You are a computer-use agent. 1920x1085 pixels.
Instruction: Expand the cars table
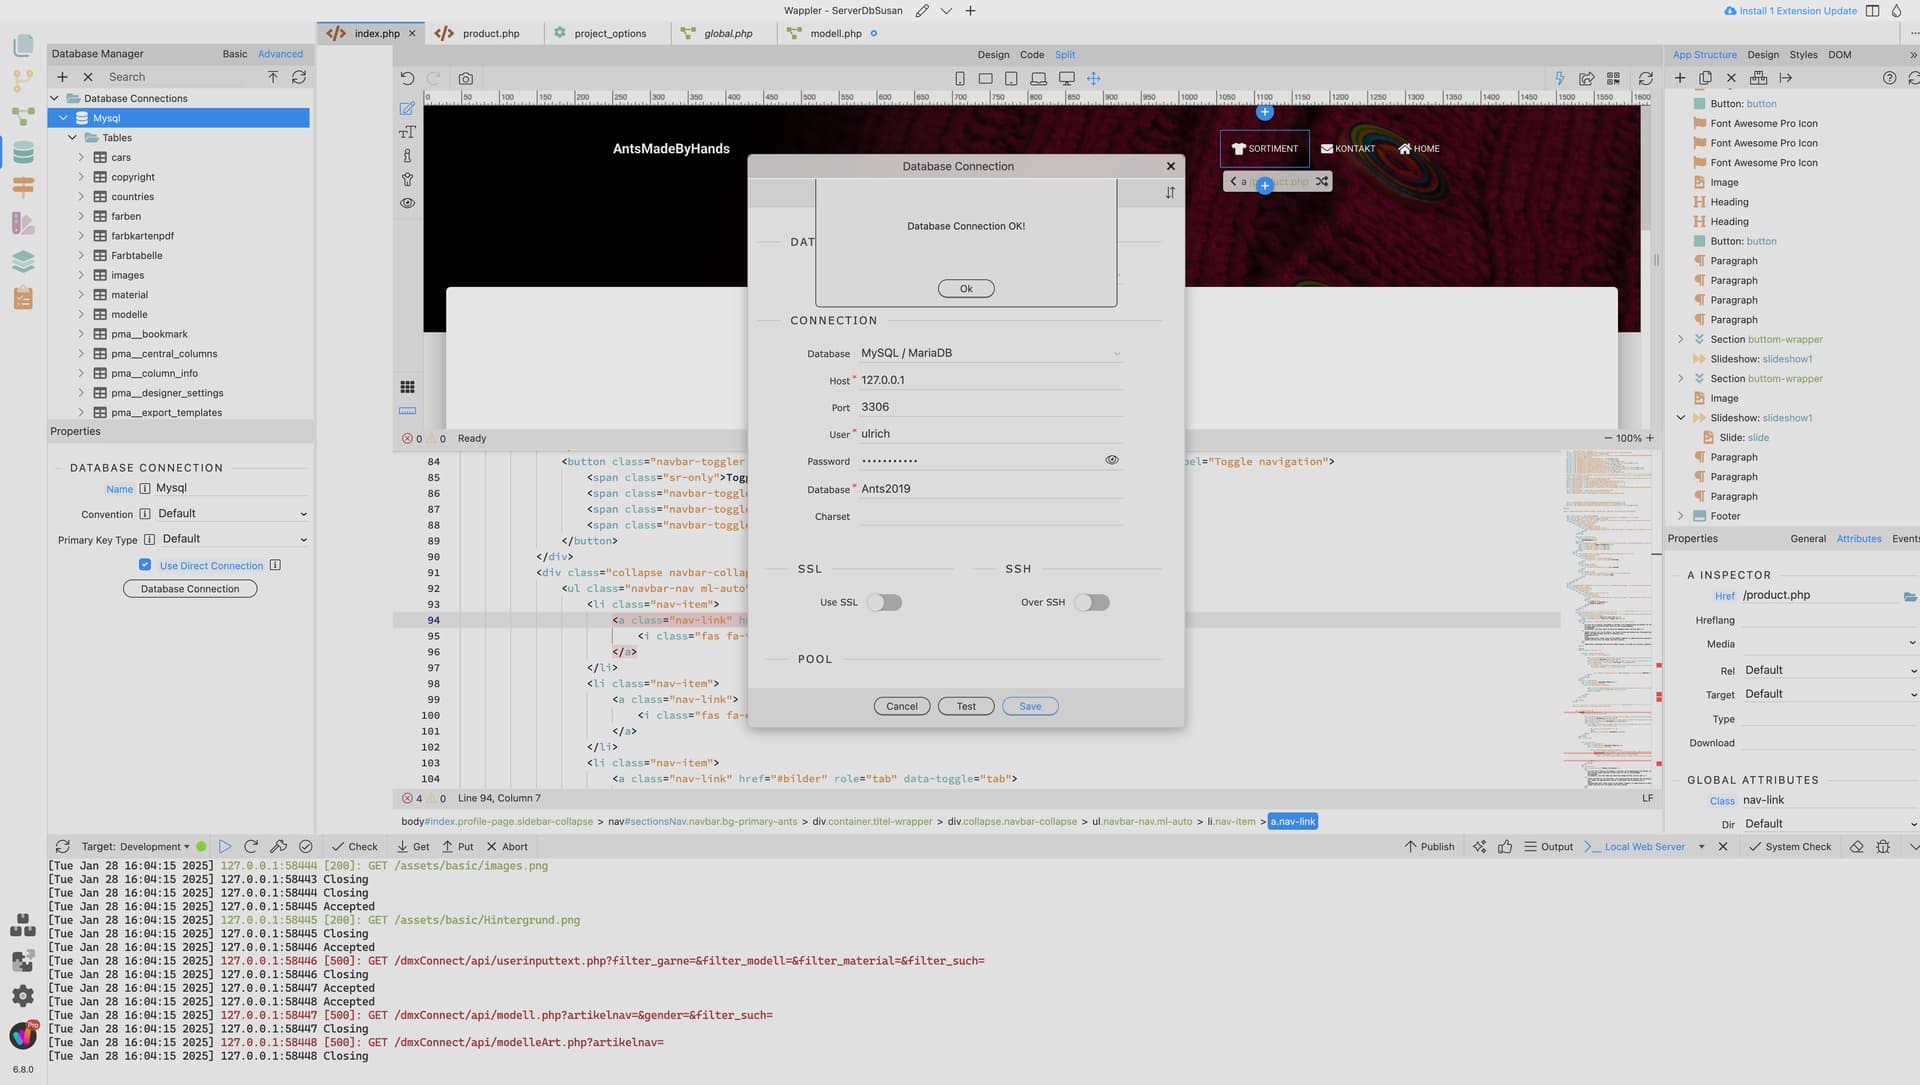click(x=81, y=157)
